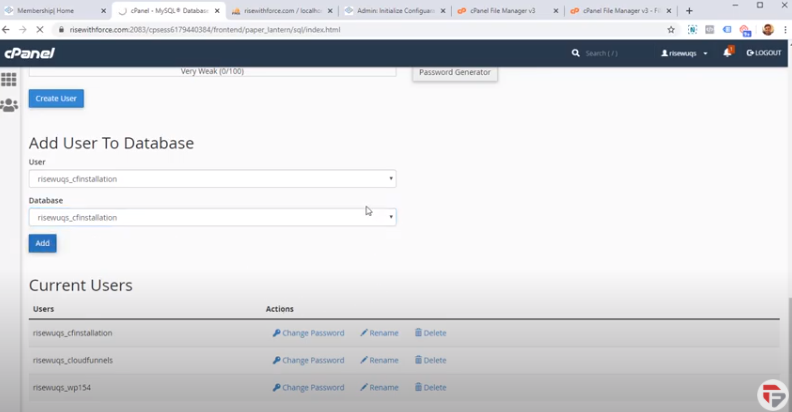
Task: Click the cPanel logo
Action: coord(29,53)
